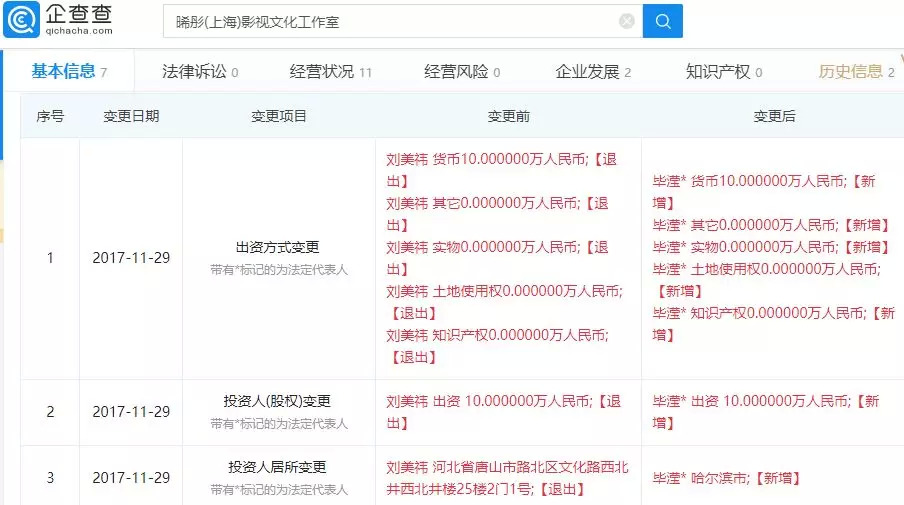Click 毕滢 in the 哈尔滨市 entry
This screenshot has width=904, height=505.
669,478
